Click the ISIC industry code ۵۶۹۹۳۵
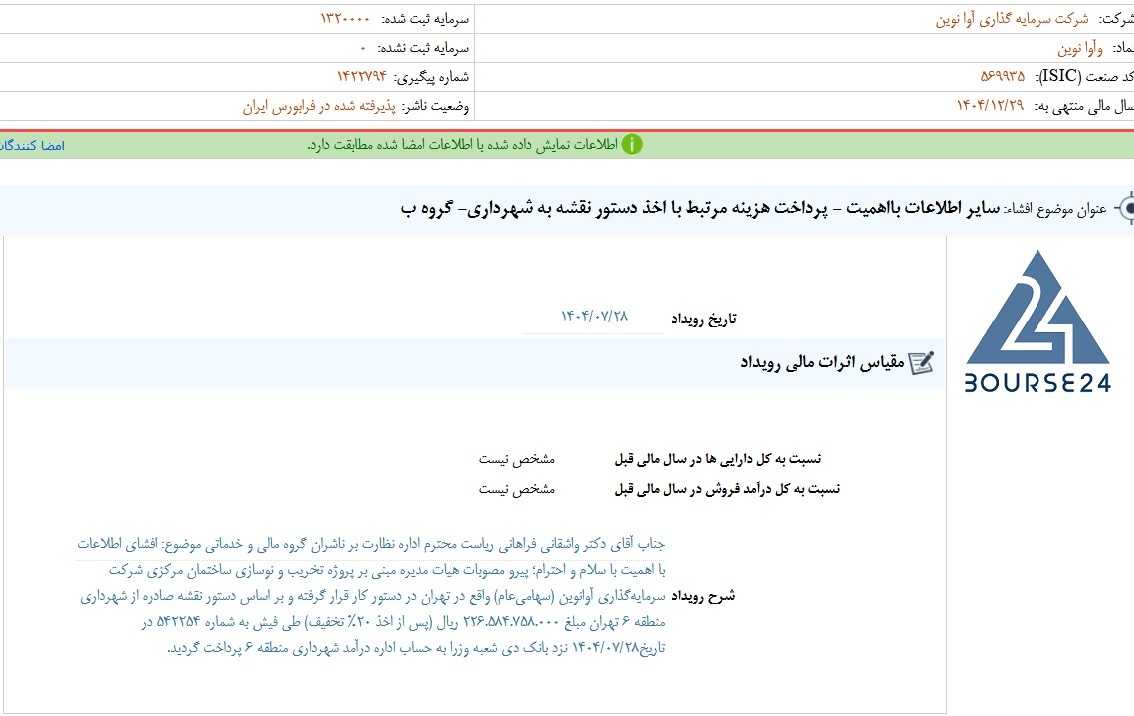This screenshot has width=1134, height=716. pyautogui.click(x=1002, y=76)
